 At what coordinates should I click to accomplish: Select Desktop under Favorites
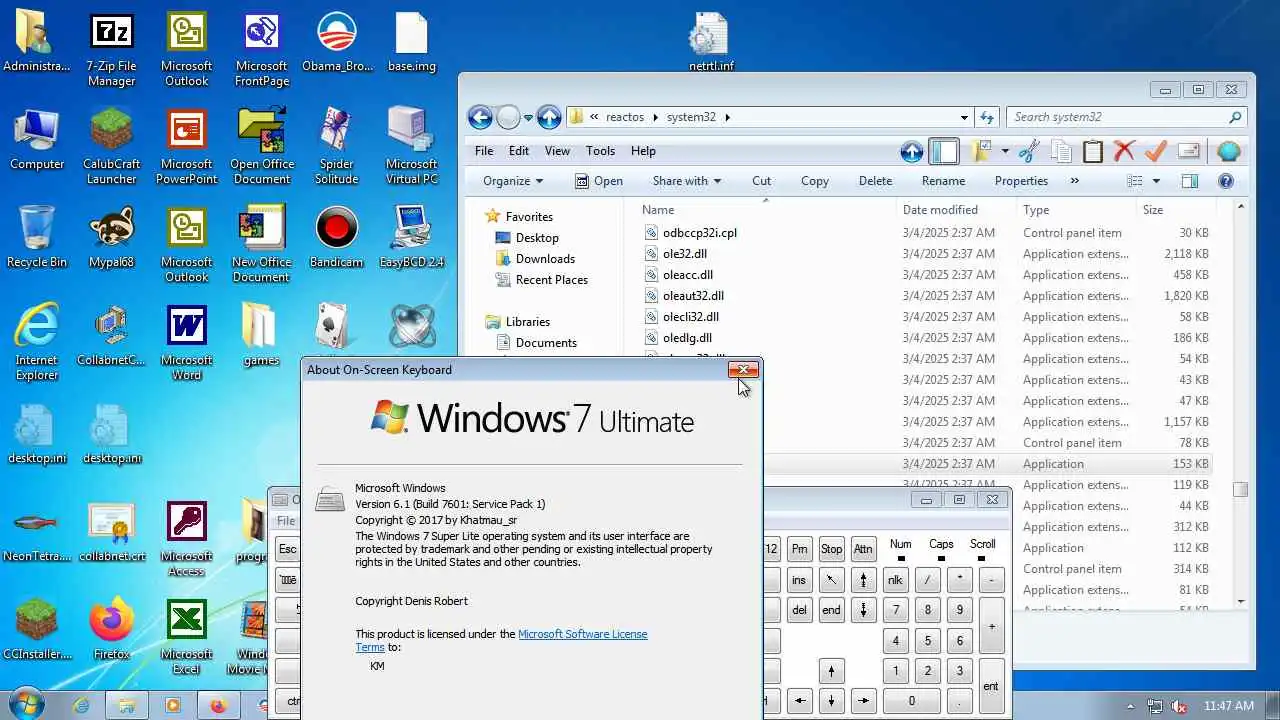[x=537, y=238]
